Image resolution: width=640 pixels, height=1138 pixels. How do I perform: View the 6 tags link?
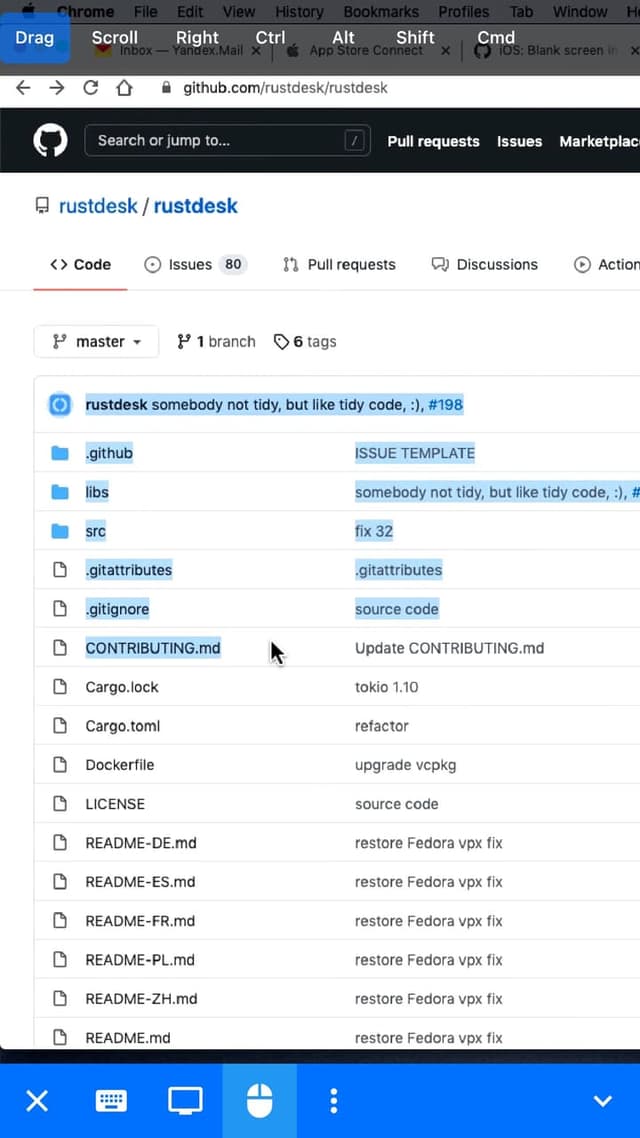click(x=305, y=342)
